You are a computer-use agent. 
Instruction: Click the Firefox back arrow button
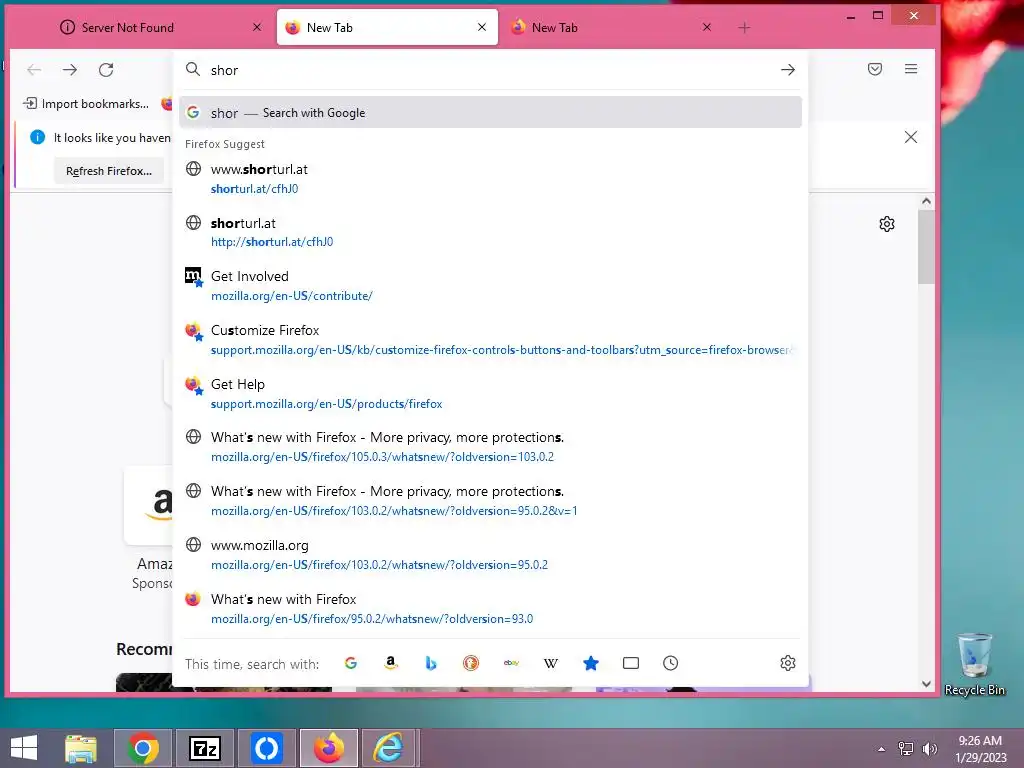coord(34,70)
